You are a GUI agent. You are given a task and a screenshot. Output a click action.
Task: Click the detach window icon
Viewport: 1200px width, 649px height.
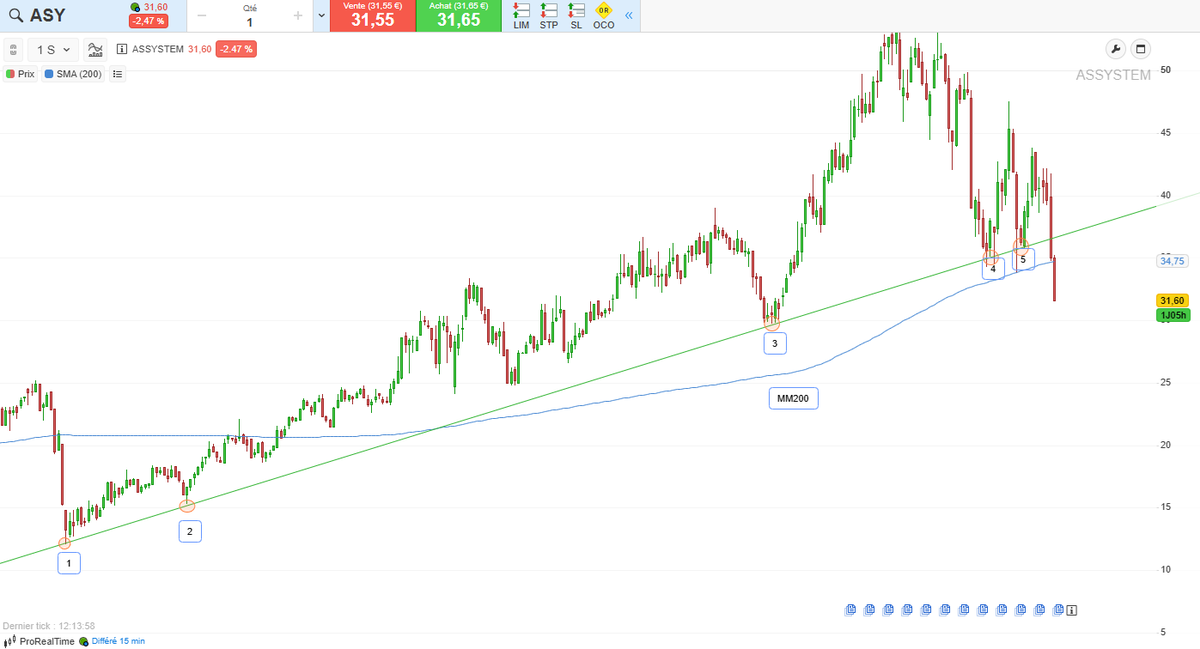[x=1141, y=49]
